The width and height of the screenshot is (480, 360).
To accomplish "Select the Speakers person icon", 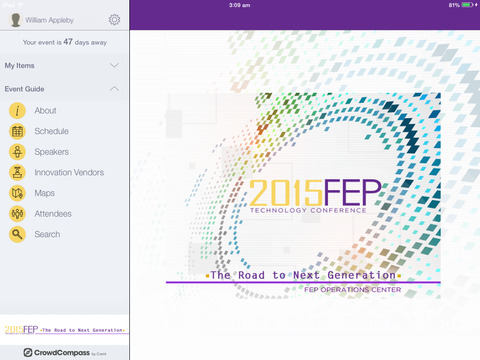I will (17, 152).
